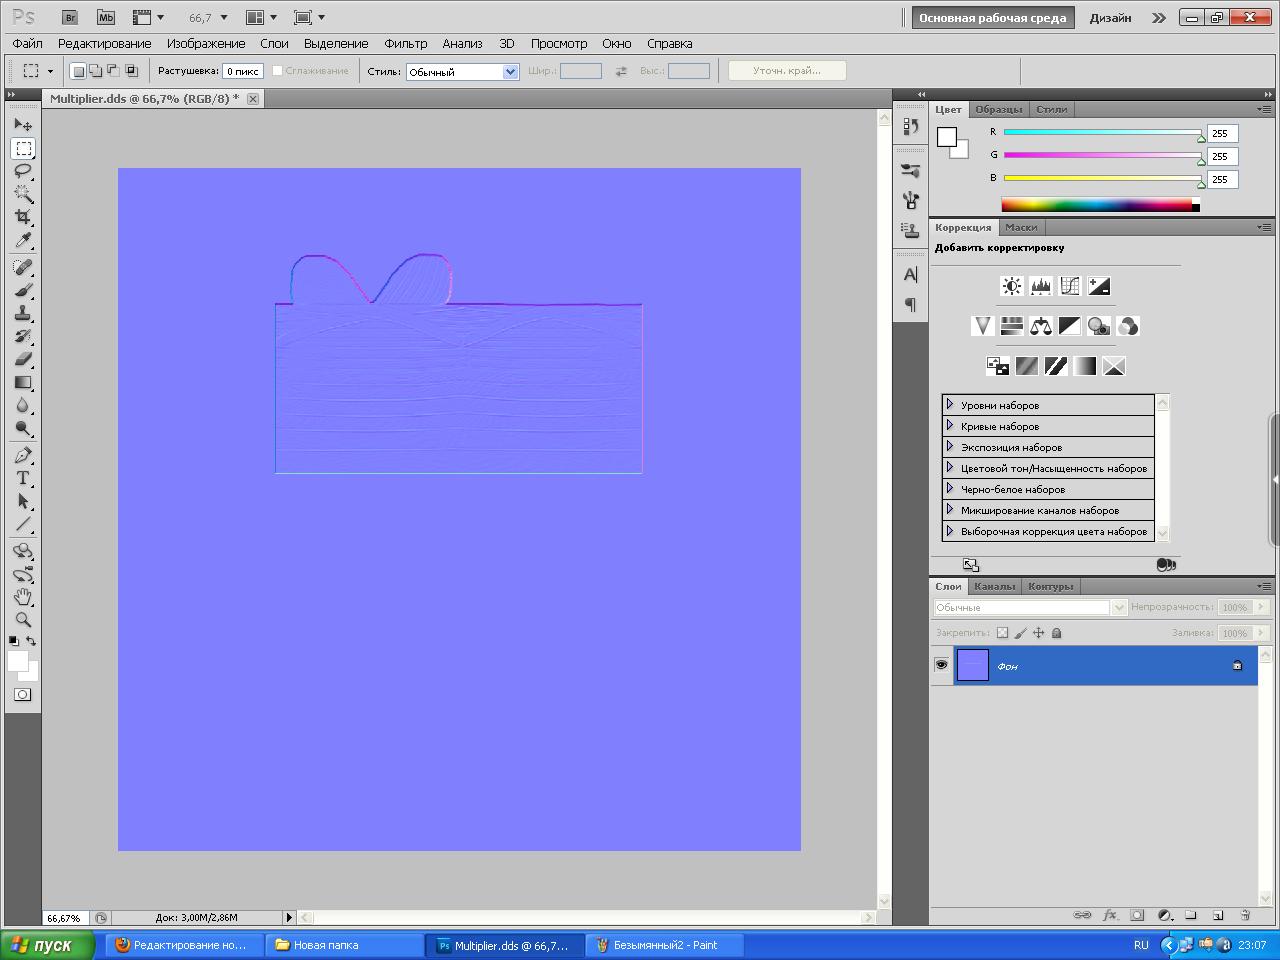Select the Zoom tool
Screen dimensions: 1280x960
click(23, 620)
